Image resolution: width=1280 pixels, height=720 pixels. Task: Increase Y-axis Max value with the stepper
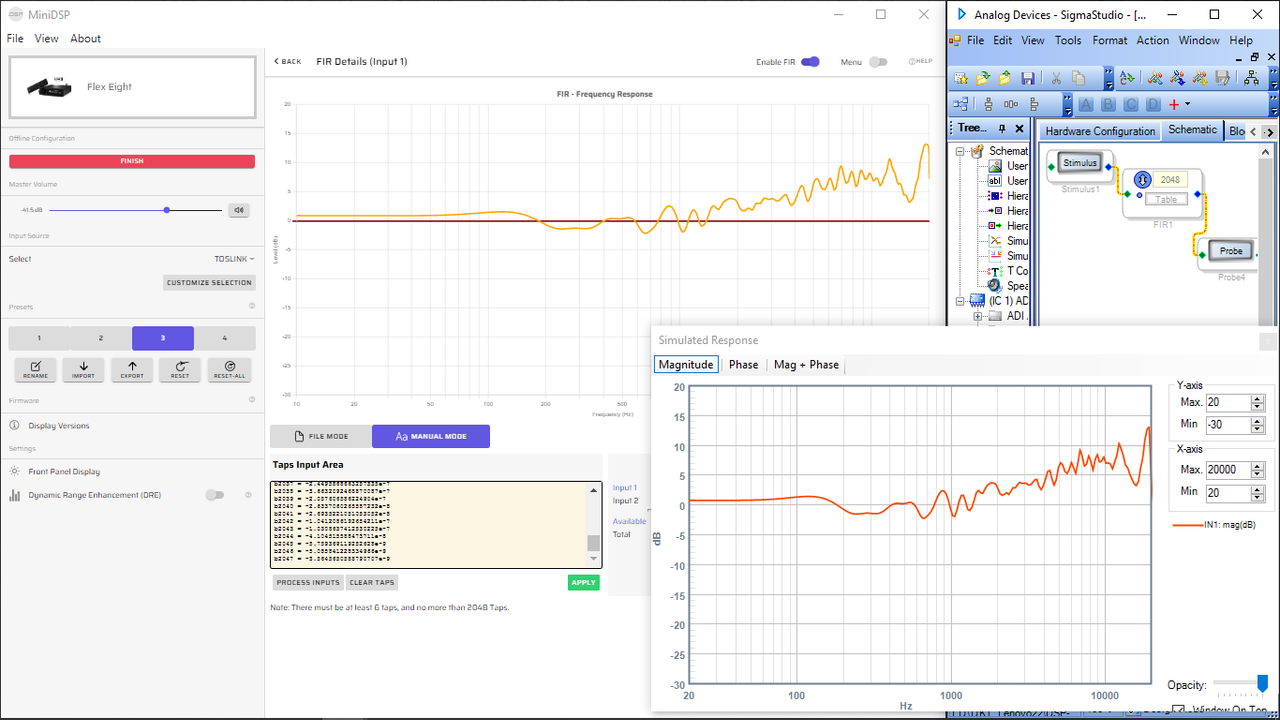(x=1257, y=399)
